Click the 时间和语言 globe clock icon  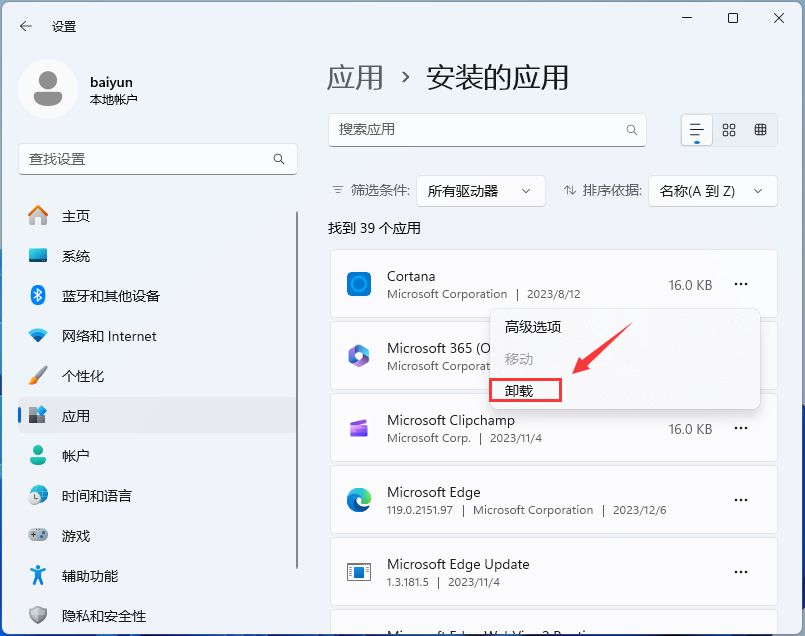(x=38, y=495)
